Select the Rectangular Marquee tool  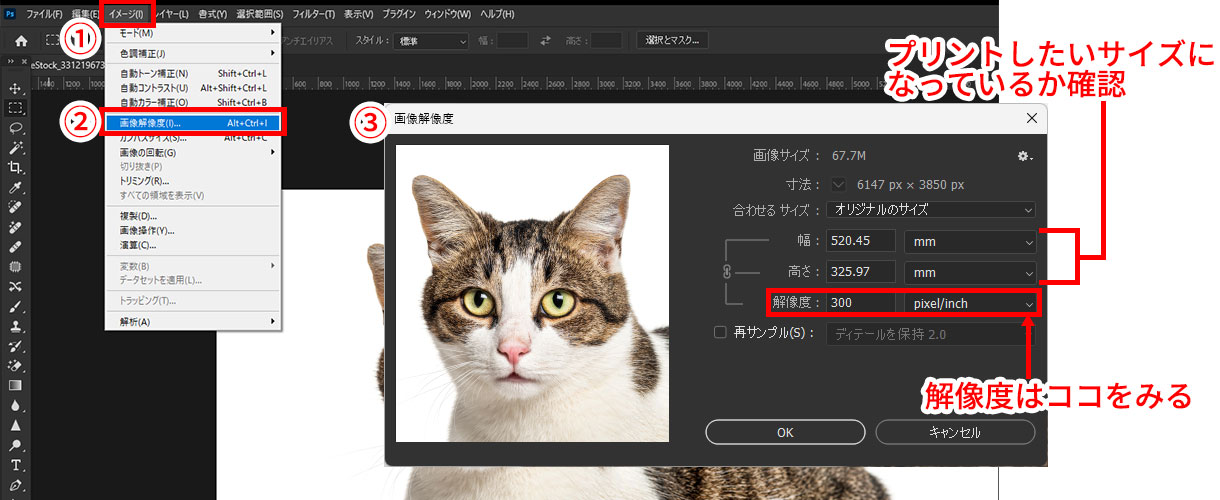pyautogui.click(x=16, y=108)
